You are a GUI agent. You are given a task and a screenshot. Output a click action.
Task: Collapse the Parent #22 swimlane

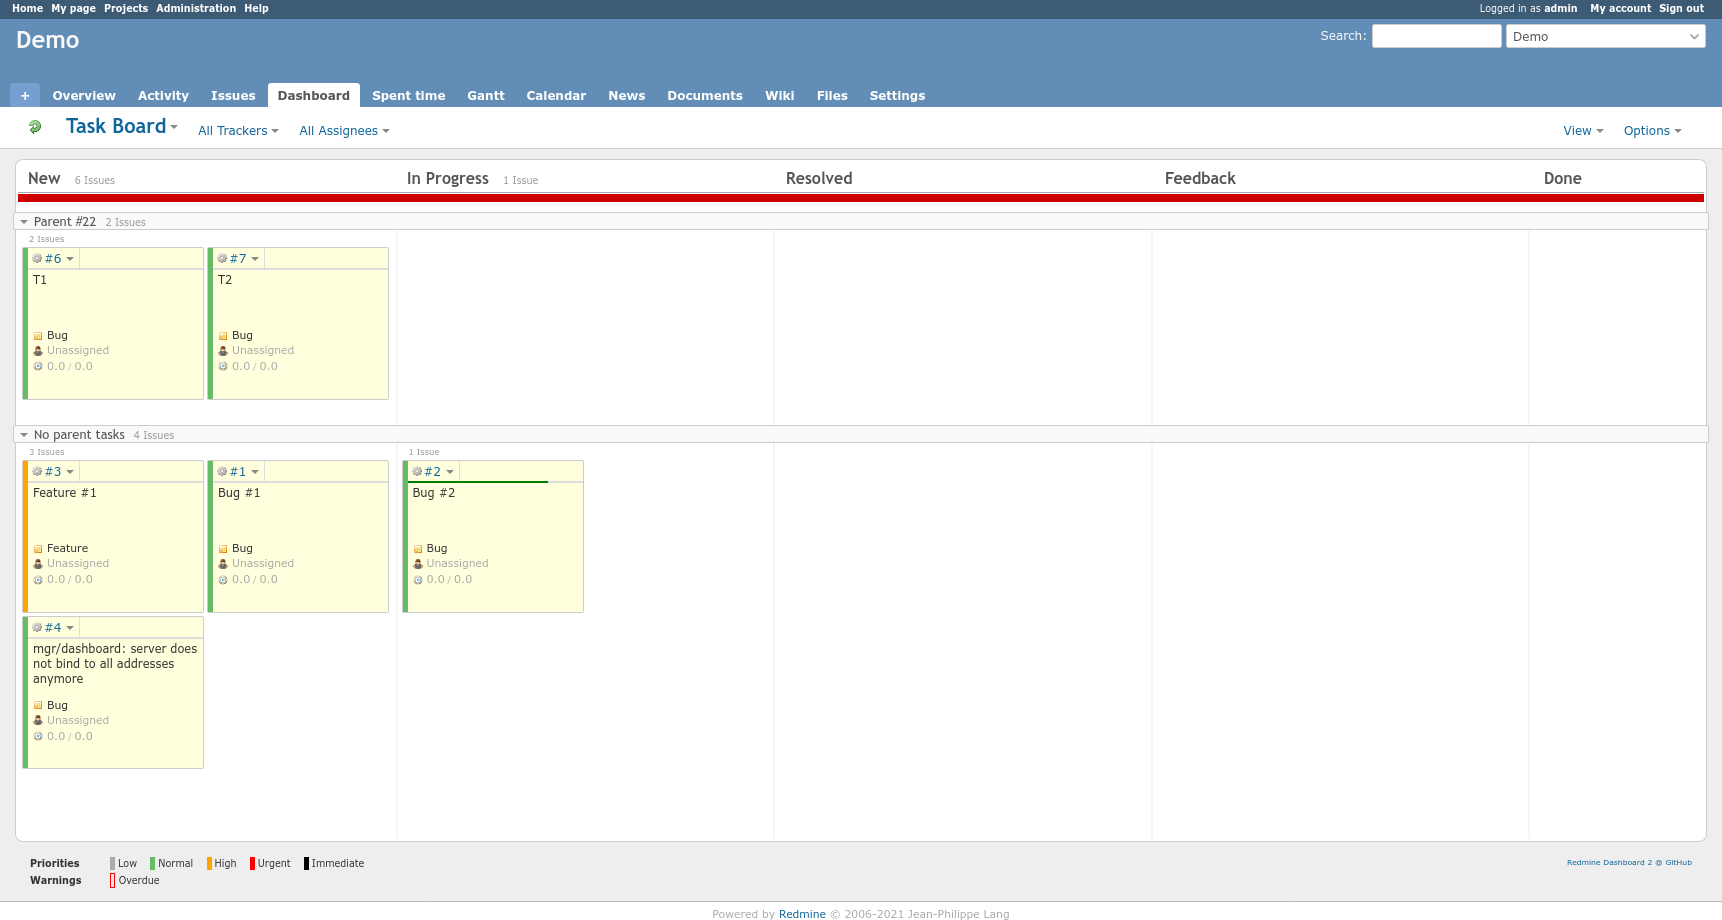click(24, 222)
